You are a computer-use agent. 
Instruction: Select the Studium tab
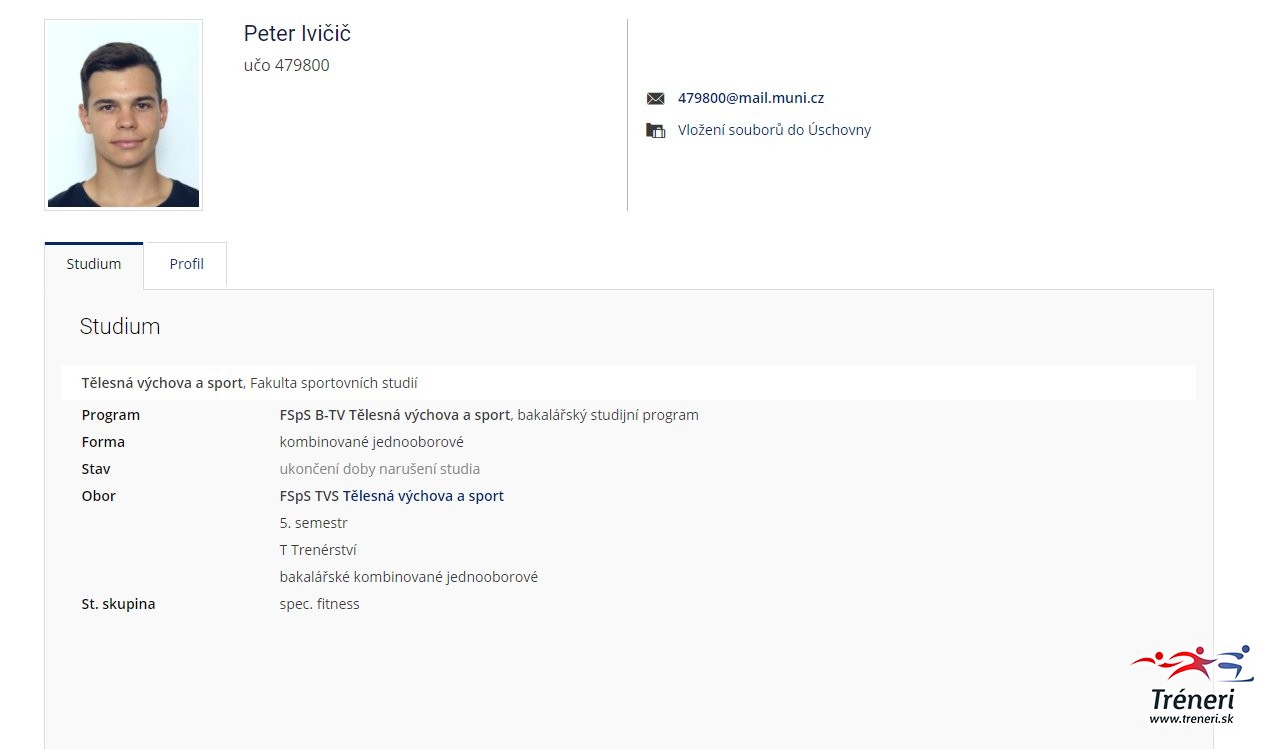(x=94, y=264)
